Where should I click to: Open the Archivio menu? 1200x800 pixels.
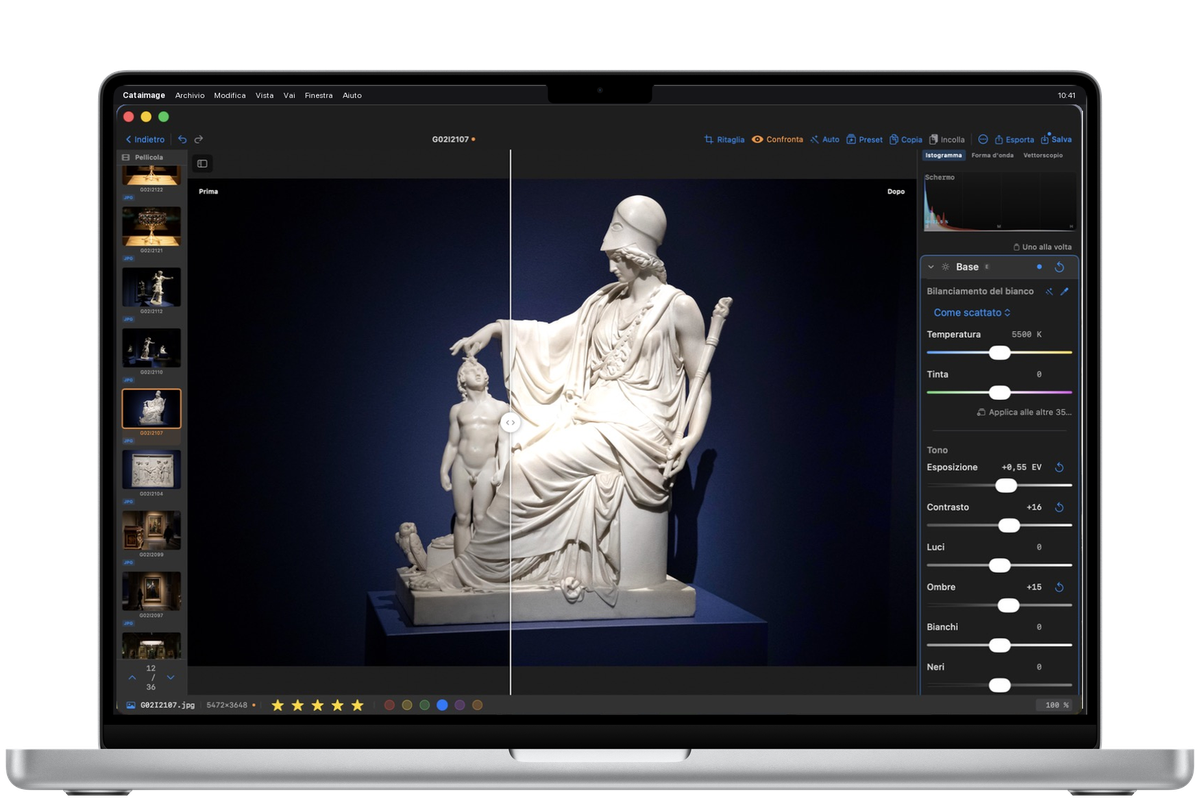[x=189, y=95]
